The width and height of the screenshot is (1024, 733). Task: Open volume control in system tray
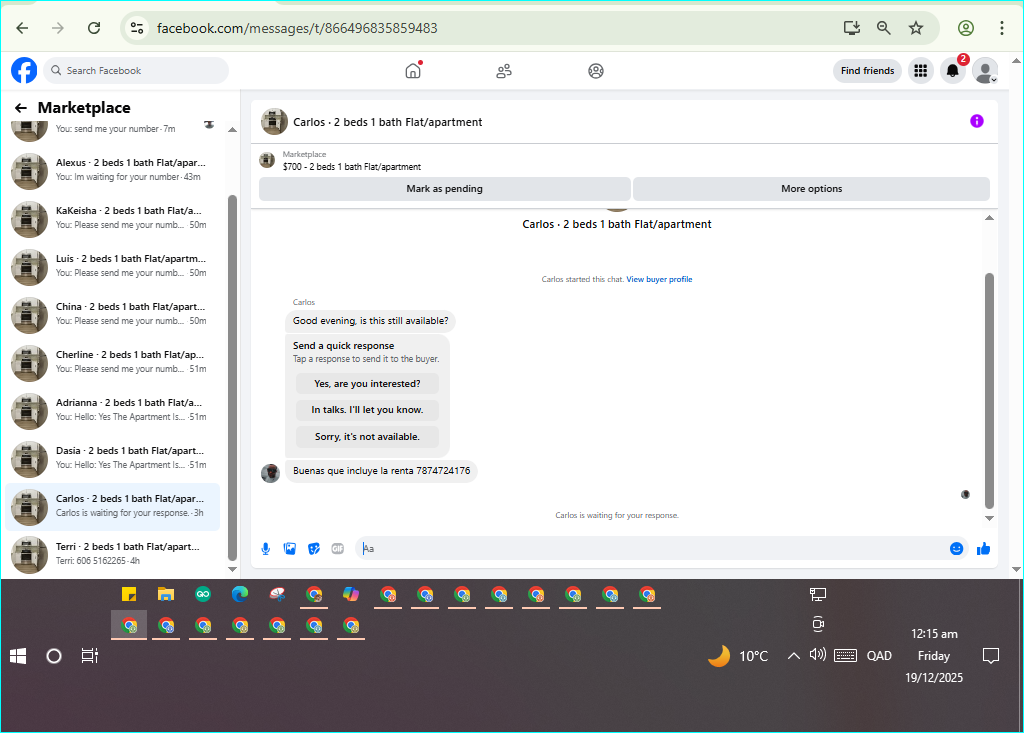(x=818, y=655)
